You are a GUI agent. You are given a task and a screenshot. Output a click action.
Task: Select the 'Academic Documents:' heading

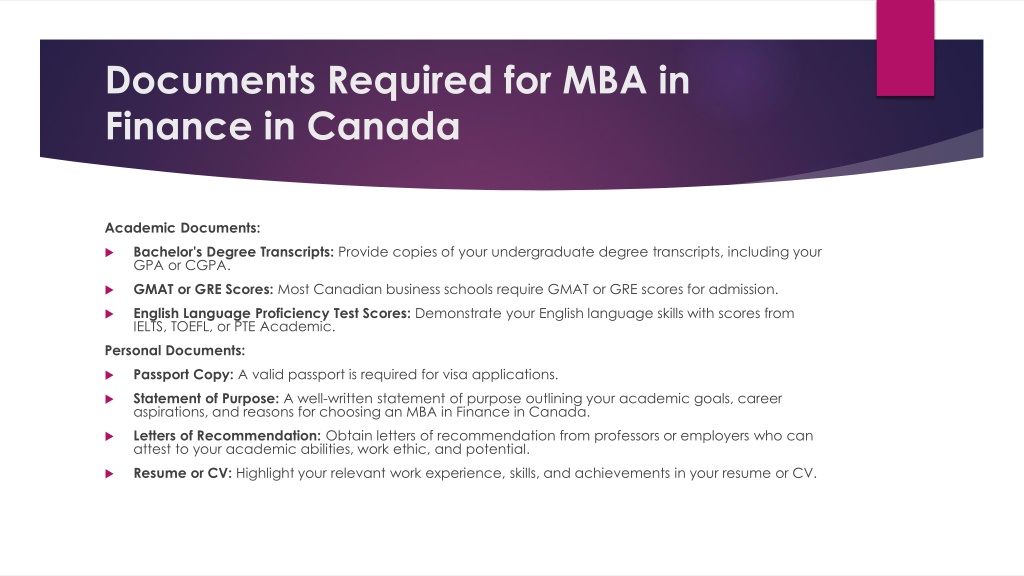[x=182, y=228]
